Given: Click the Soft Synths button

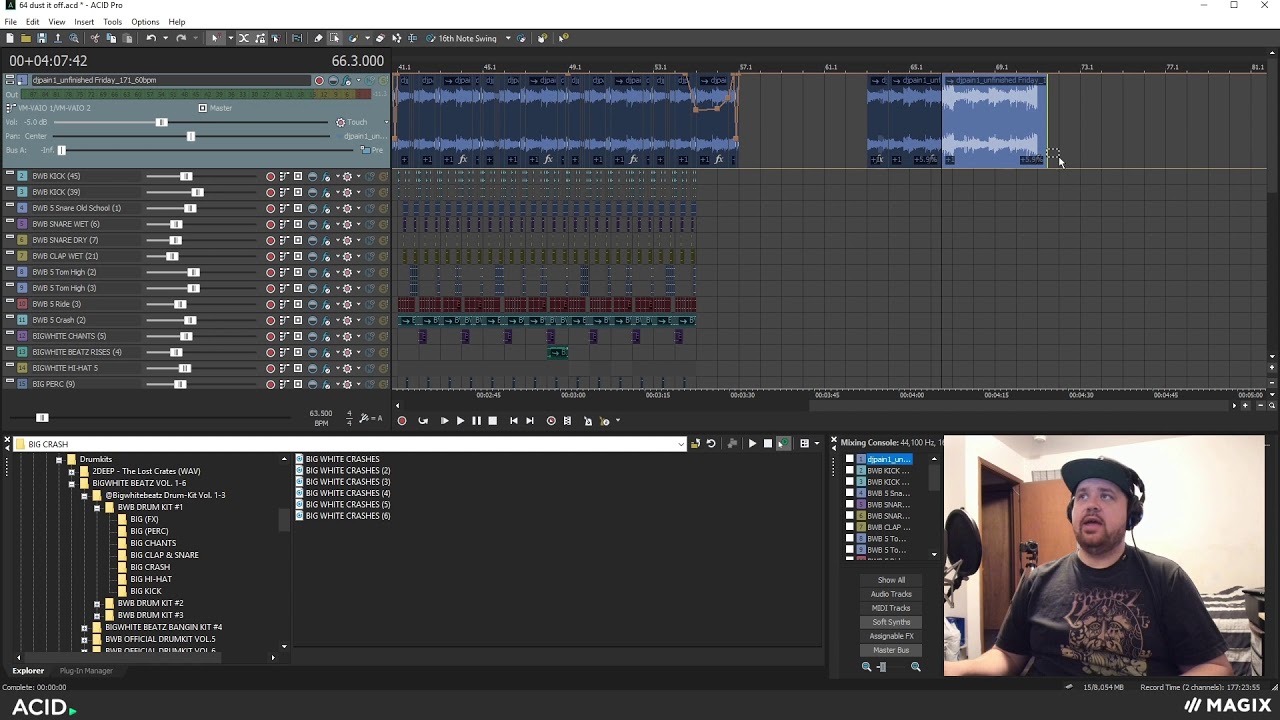Looking at the screenshot, I should pos(891,622).
